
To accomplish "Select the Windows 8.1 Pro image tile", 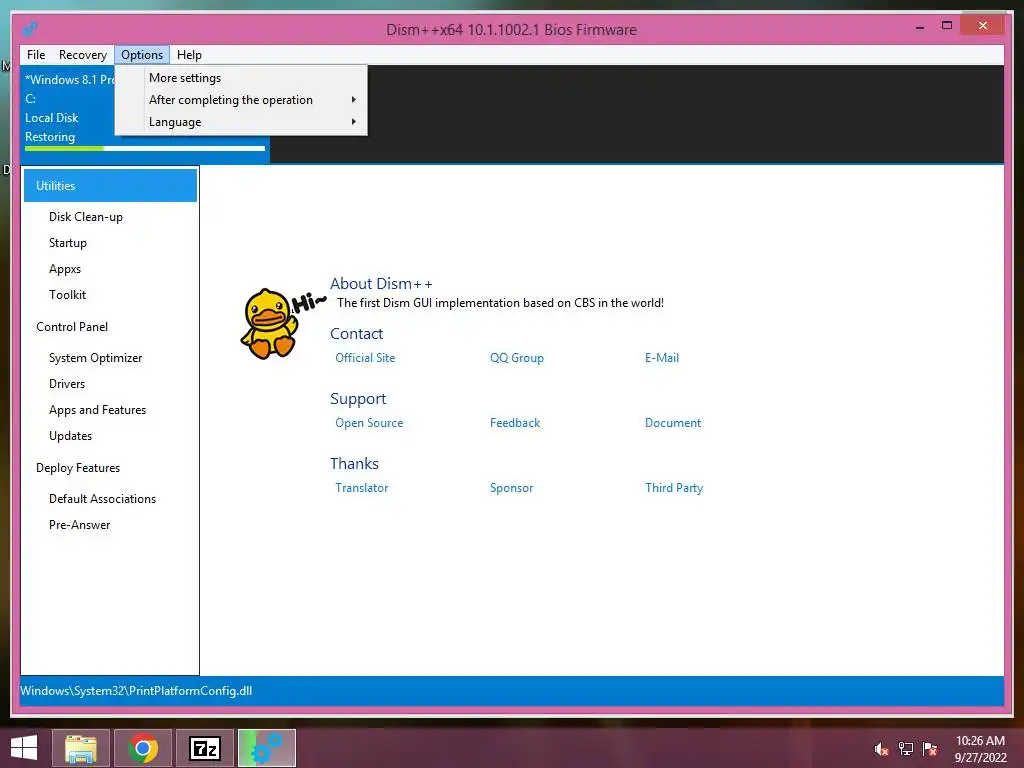I will [x=145, y=114].
